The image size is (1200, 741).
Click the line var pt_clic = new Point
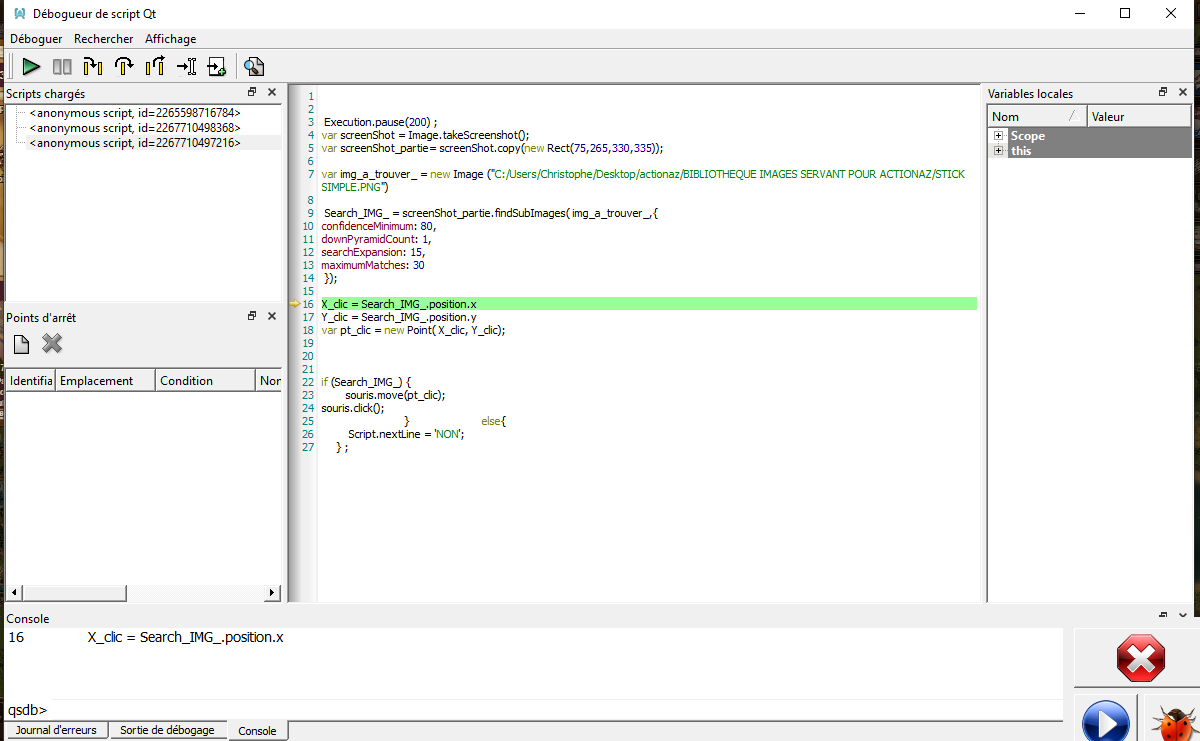click(413, 330)
